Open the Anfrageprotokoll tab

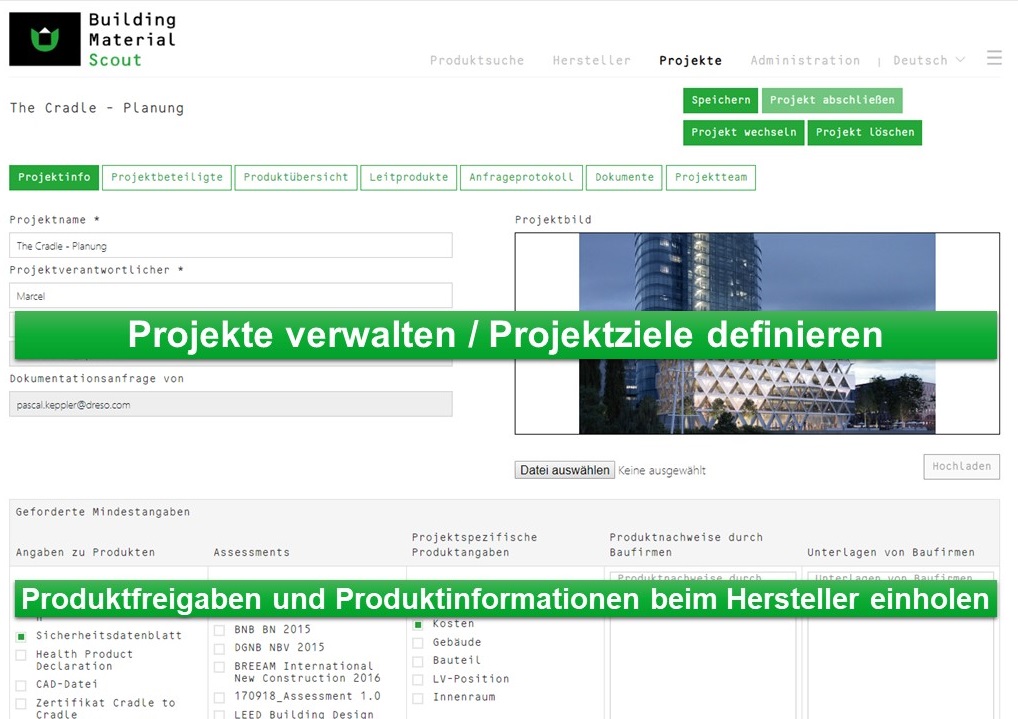click(521, 177)
